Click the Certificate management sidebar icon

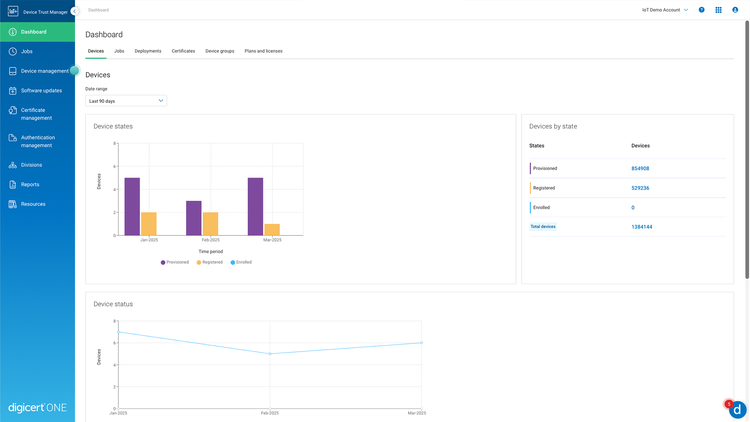(12, 111)
